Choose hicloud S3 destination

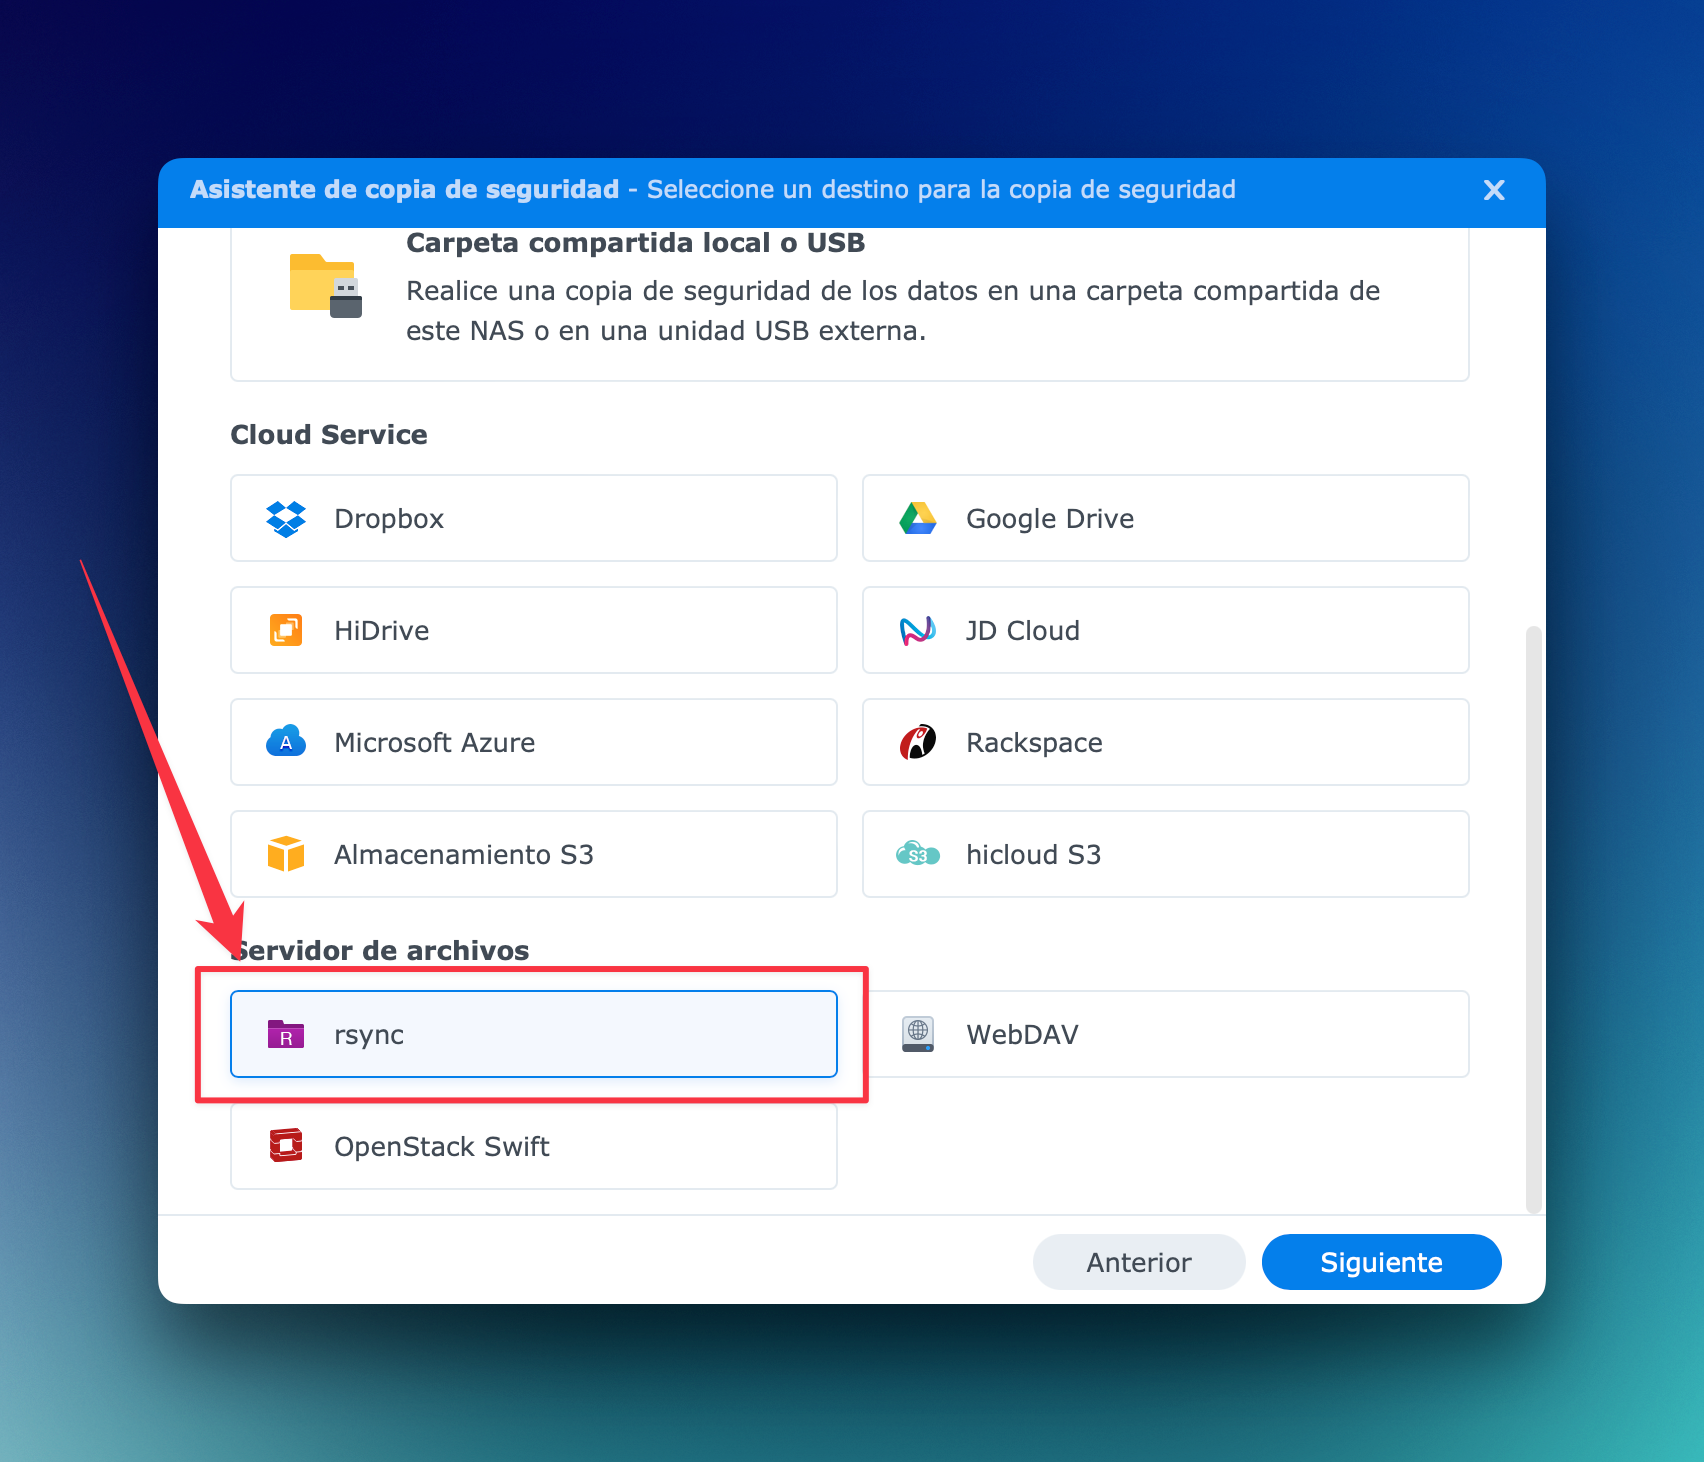click(1166, 854)
